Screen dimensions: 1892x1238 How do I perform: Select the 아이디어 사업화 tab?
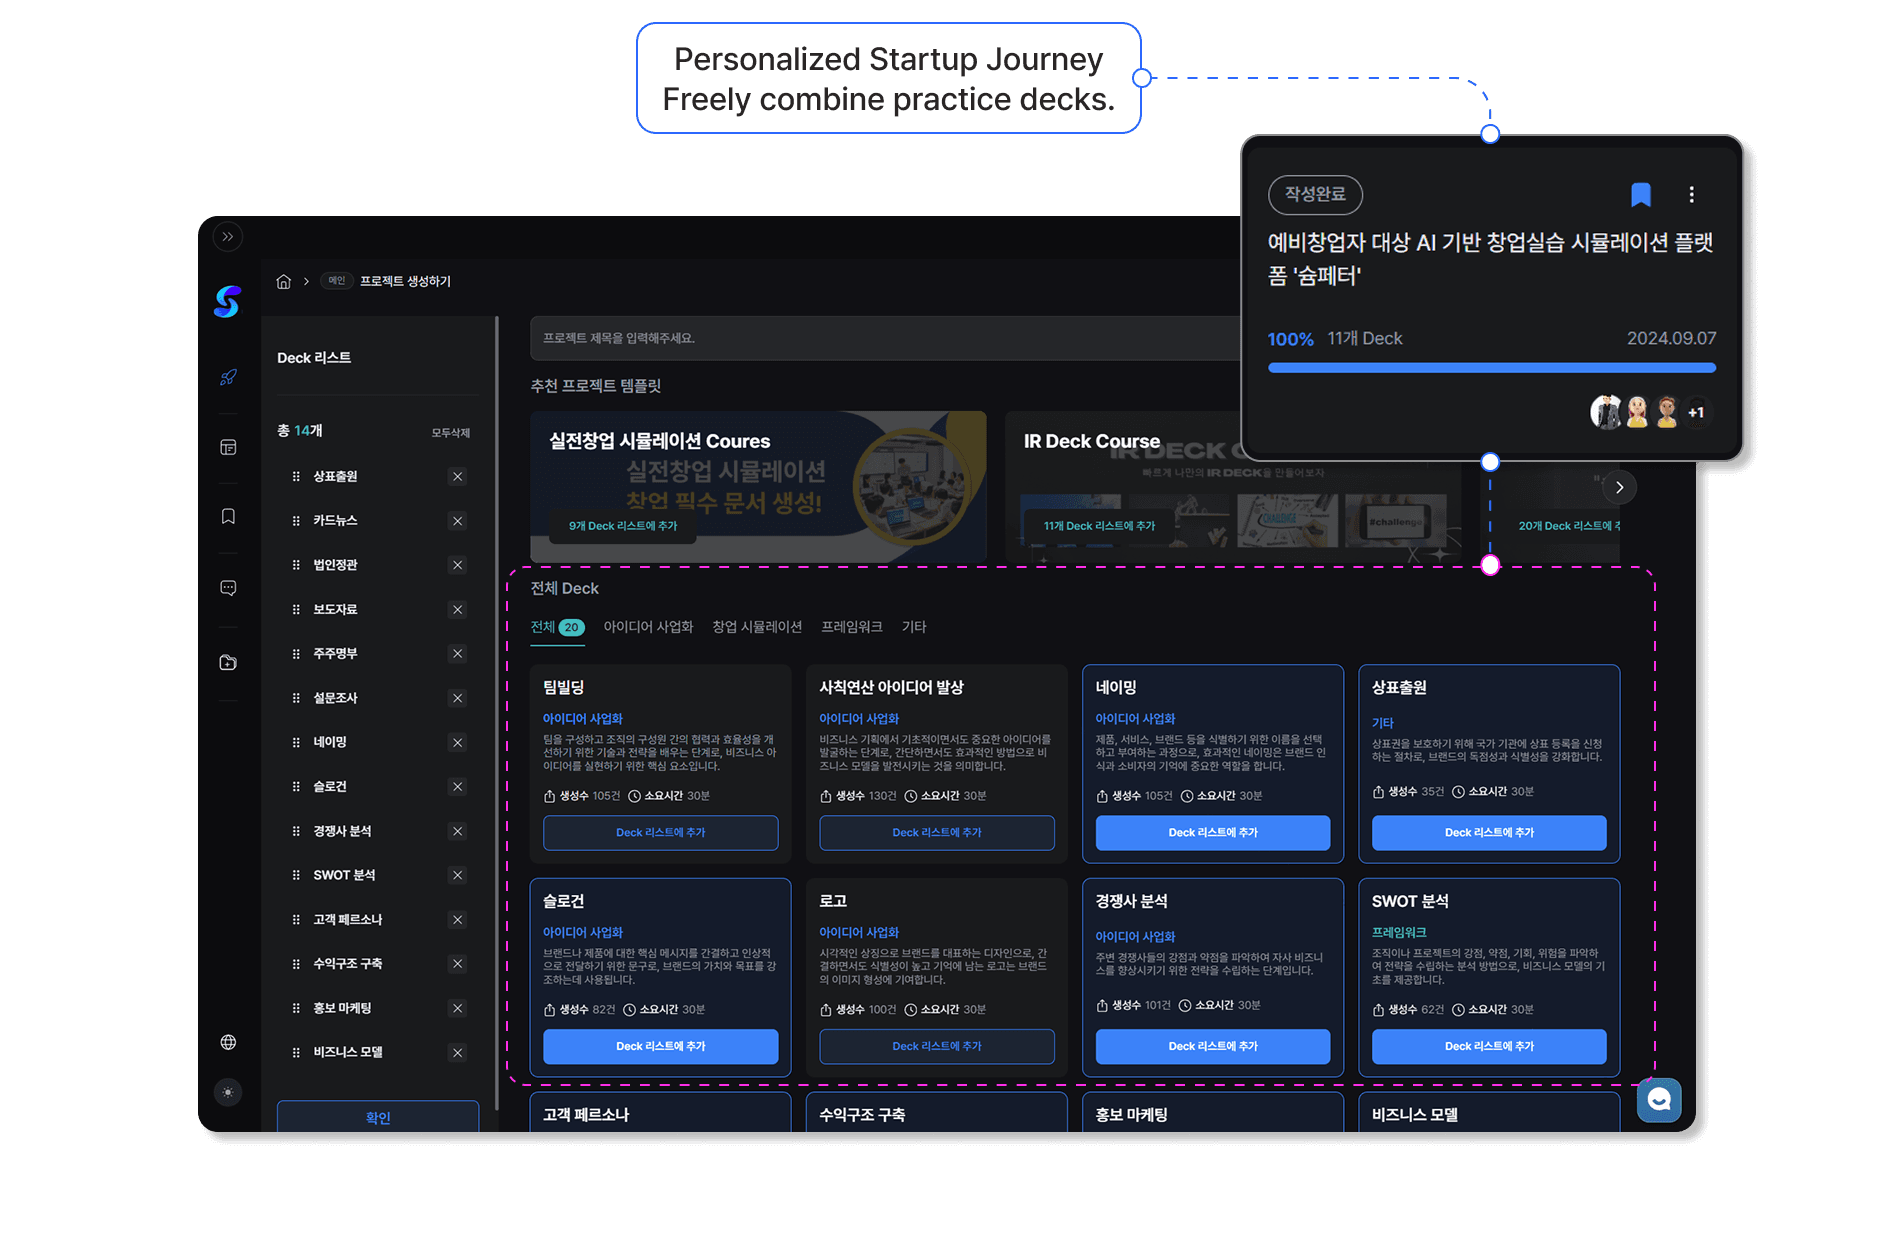point(648,627)
